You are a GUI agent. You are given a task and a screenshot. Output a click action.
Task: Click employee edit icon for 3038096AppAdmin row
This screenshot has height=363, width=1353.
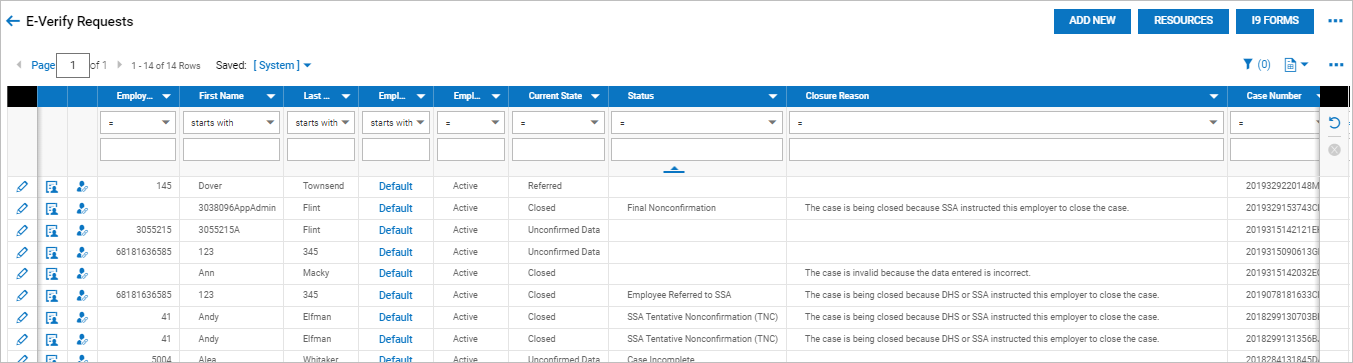point(82,208)
